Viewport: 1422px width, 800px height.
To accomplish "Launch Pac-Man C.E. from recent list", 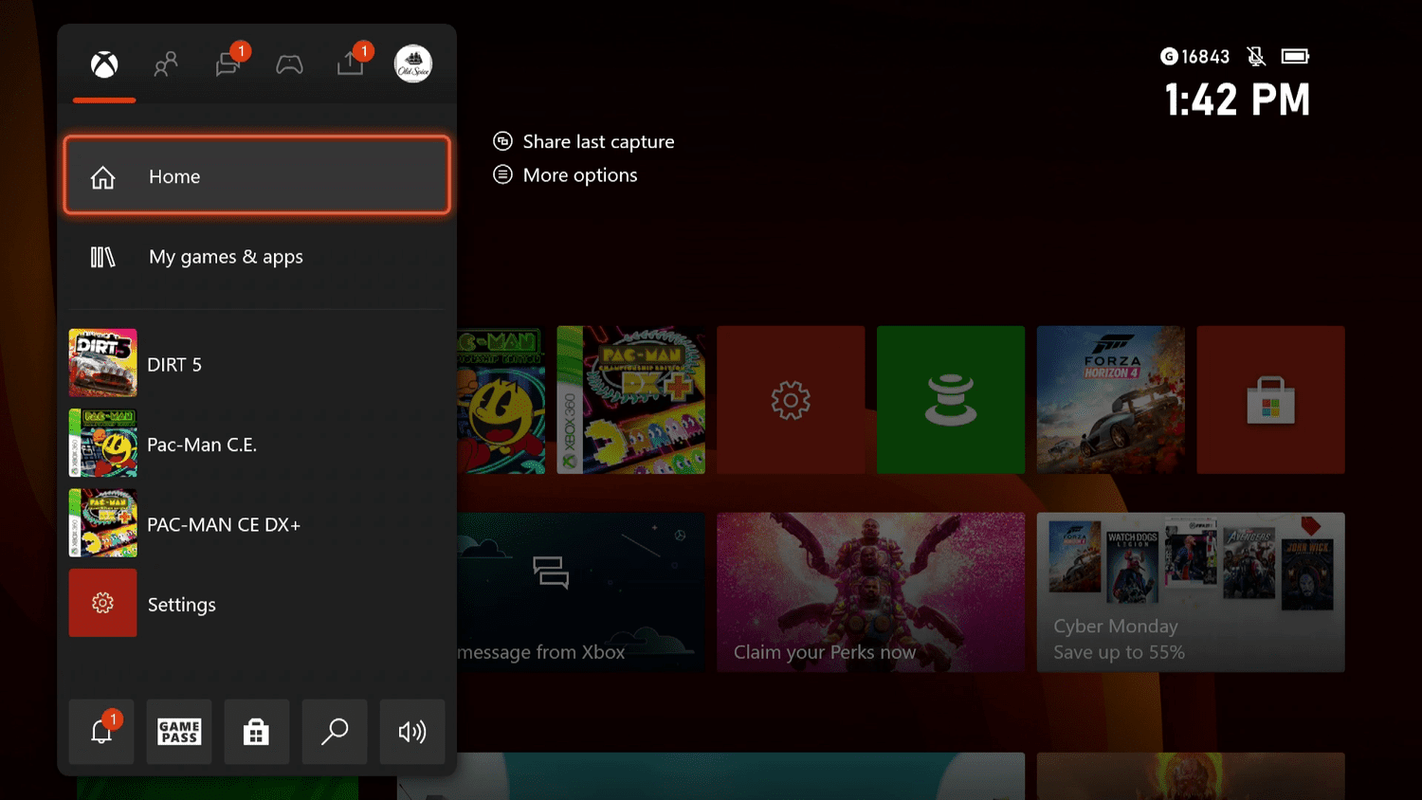I will point(257,444).
